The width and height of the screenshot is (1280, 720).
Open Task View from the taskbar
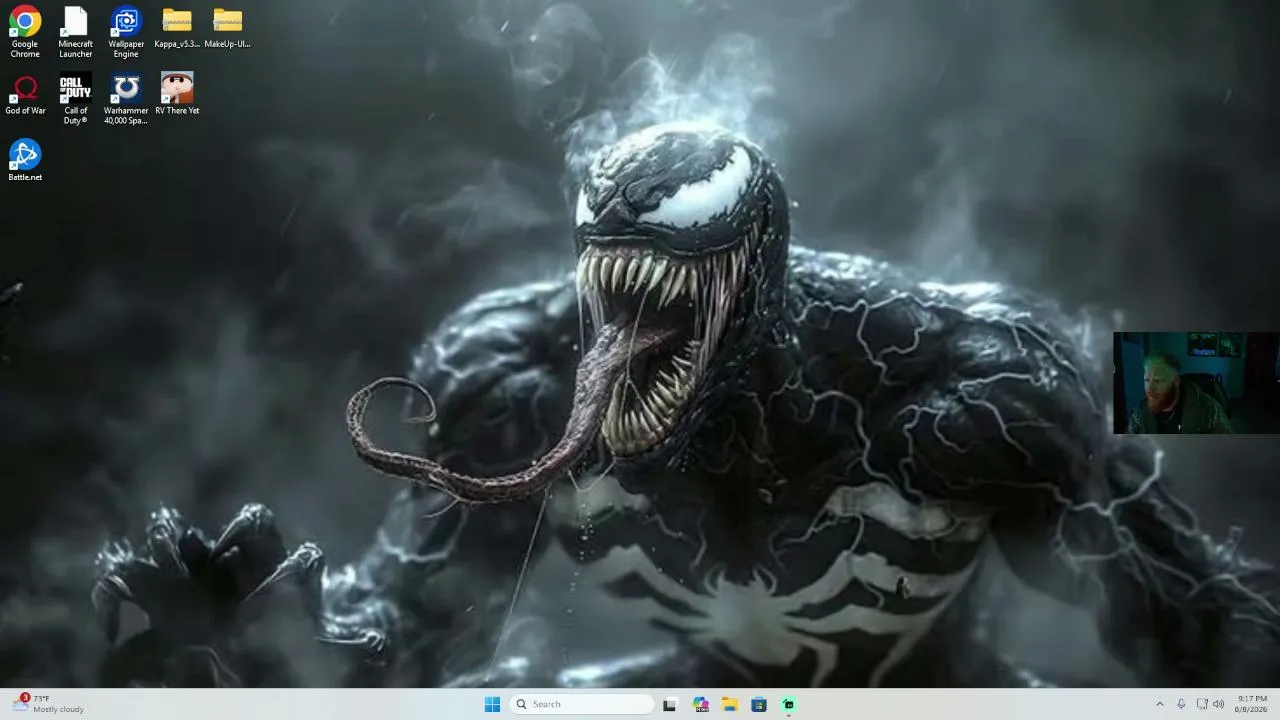pyautogui.click(x=669, y=704)
